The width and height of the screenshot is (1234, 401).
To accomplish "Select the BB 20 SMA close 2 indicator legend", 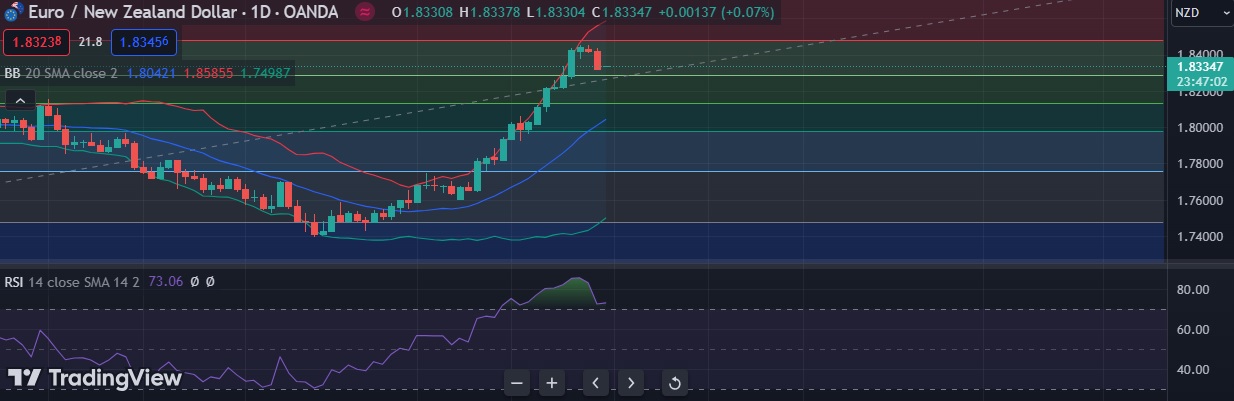I will coord(61,73).
